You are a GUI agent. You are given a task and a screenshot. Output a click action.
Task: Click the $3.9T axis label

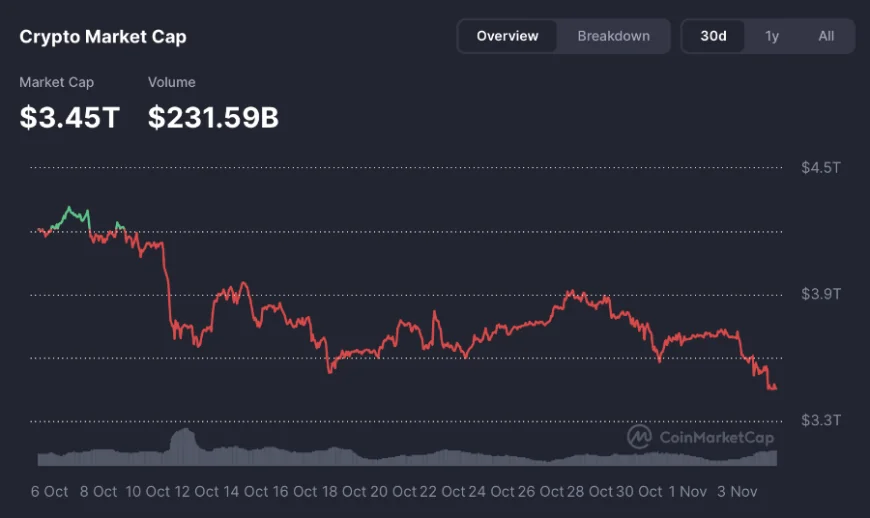(x=820, y=294)
